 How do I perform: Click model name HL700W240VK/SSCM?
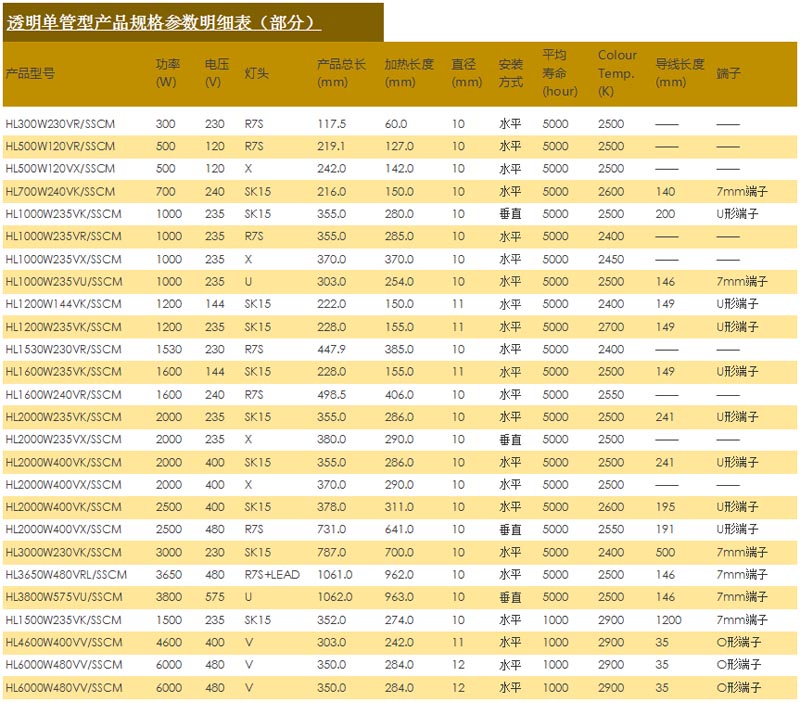[x=60, y=191]
